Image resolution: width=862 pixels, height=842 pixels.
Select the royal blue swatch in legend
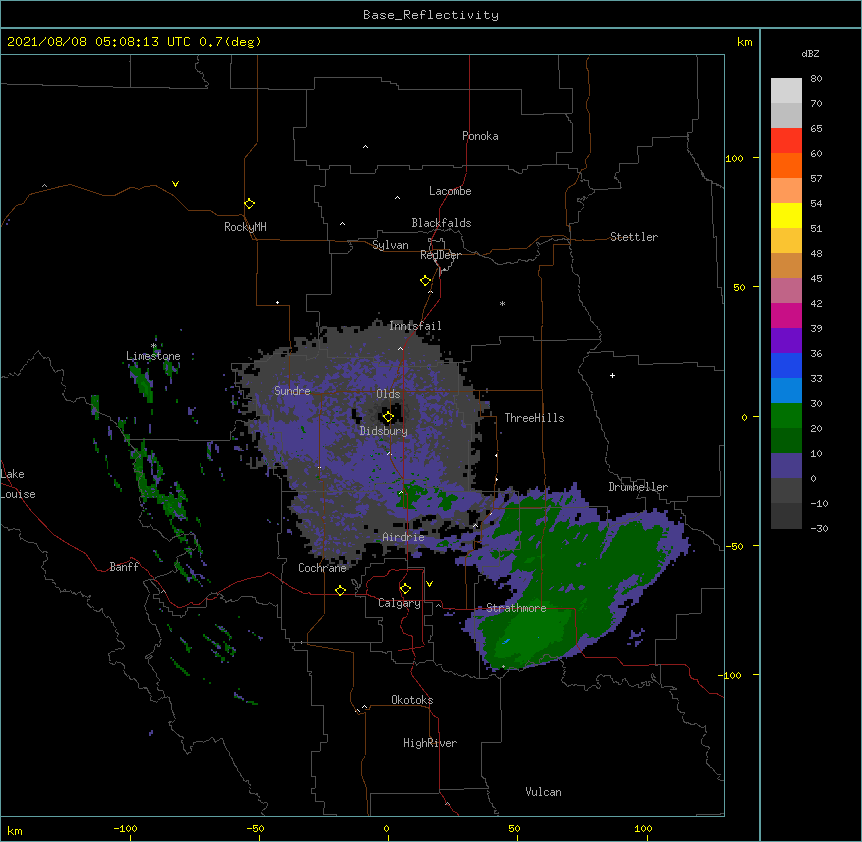[x=786, y=365]
